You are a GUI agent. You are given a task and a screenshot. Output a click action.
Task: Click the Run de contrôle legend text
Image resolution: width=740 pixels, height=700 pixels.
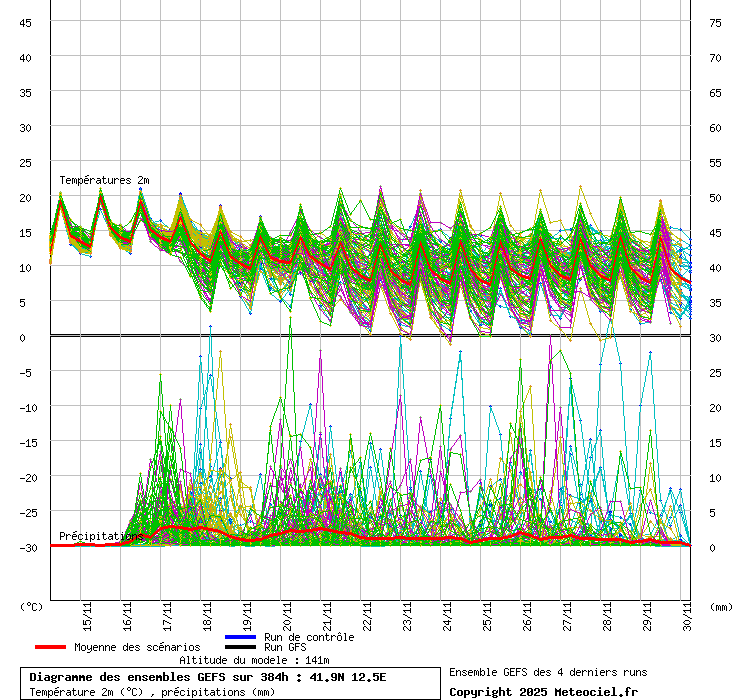pyautogui.click(x=309, y=637)
